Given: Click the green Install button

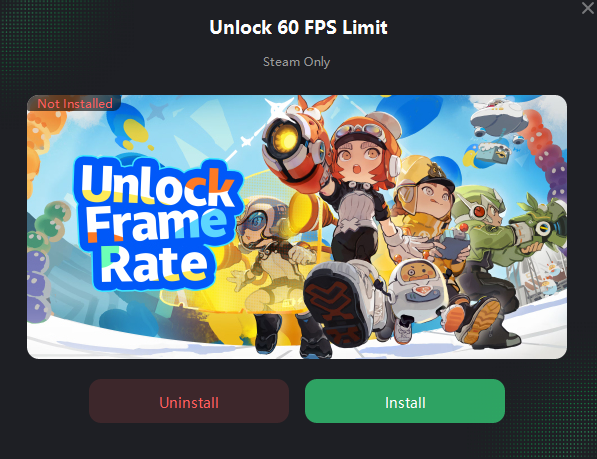Looking at the screenshot, I should coord(405,401).
